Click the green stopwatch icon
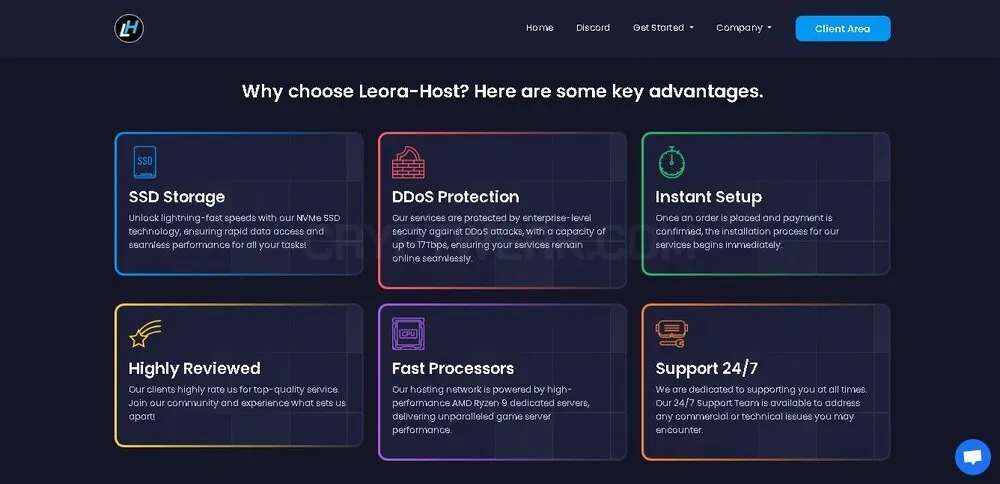This screenshot has width=1000, height=484. (x=672, y=162)
